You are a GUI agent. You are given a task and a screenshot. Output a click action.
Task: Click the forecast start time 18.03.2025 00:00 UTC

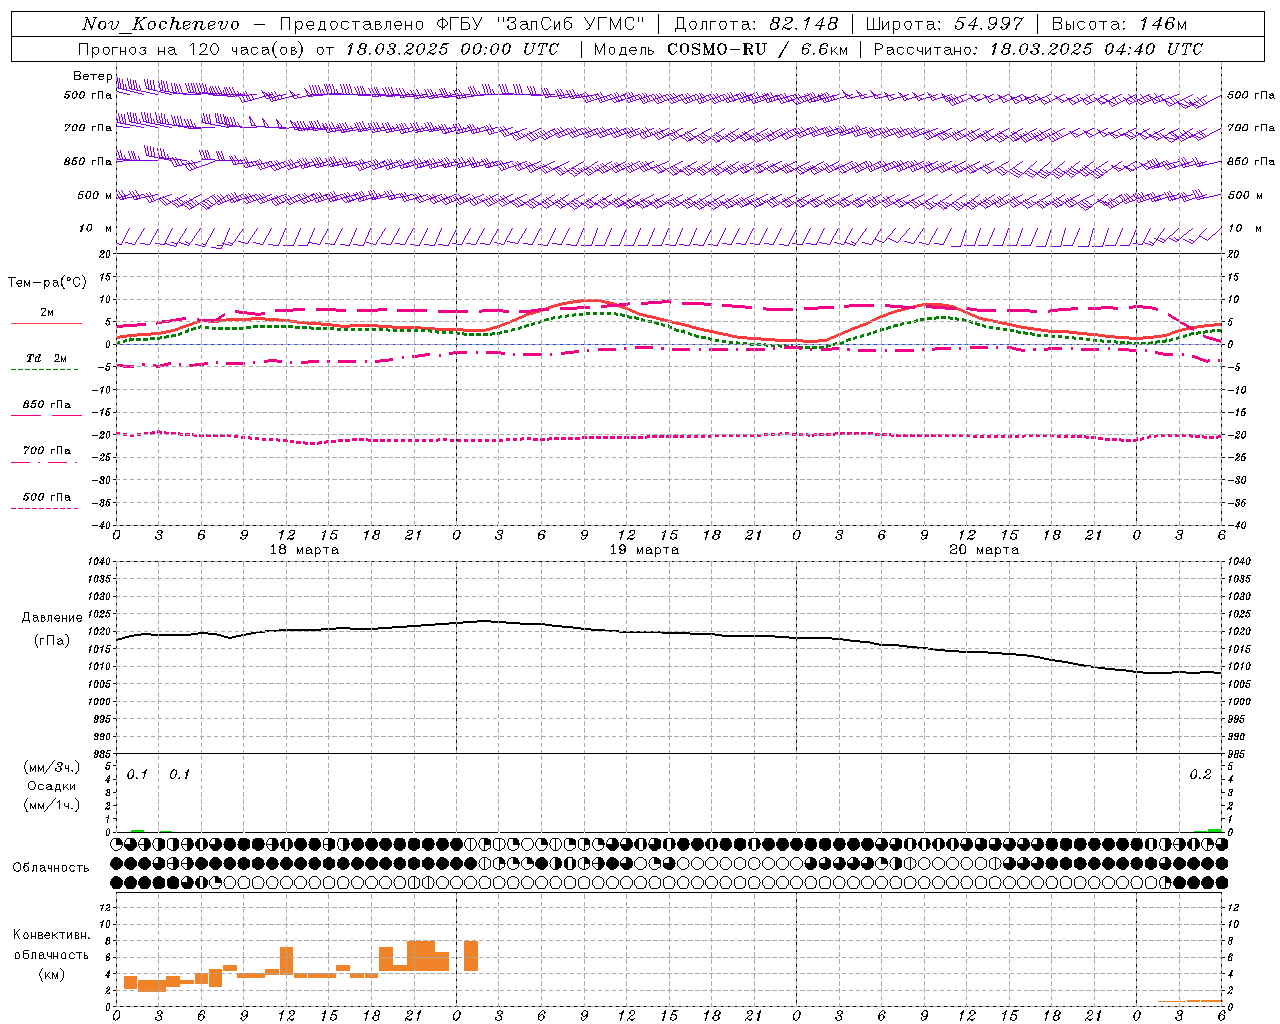click(452, 49)
